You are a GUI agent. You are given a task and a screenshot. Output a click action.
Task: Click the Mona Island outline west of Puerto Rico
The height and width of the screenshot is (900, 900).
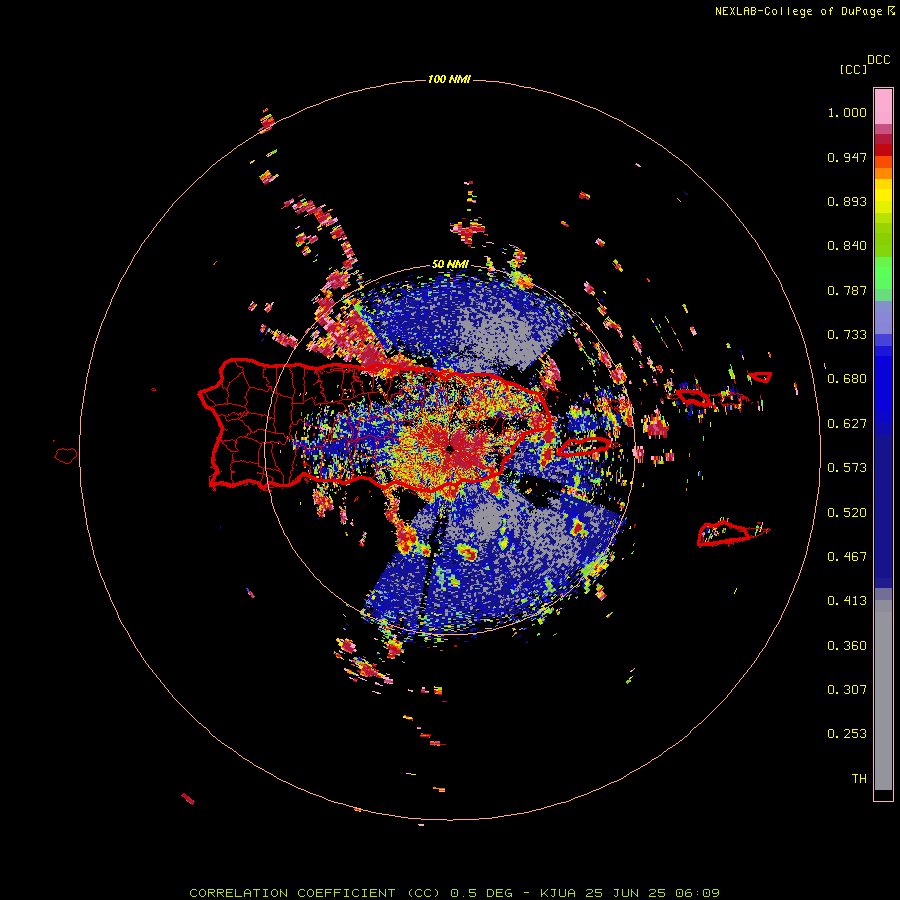coord(66,456)
